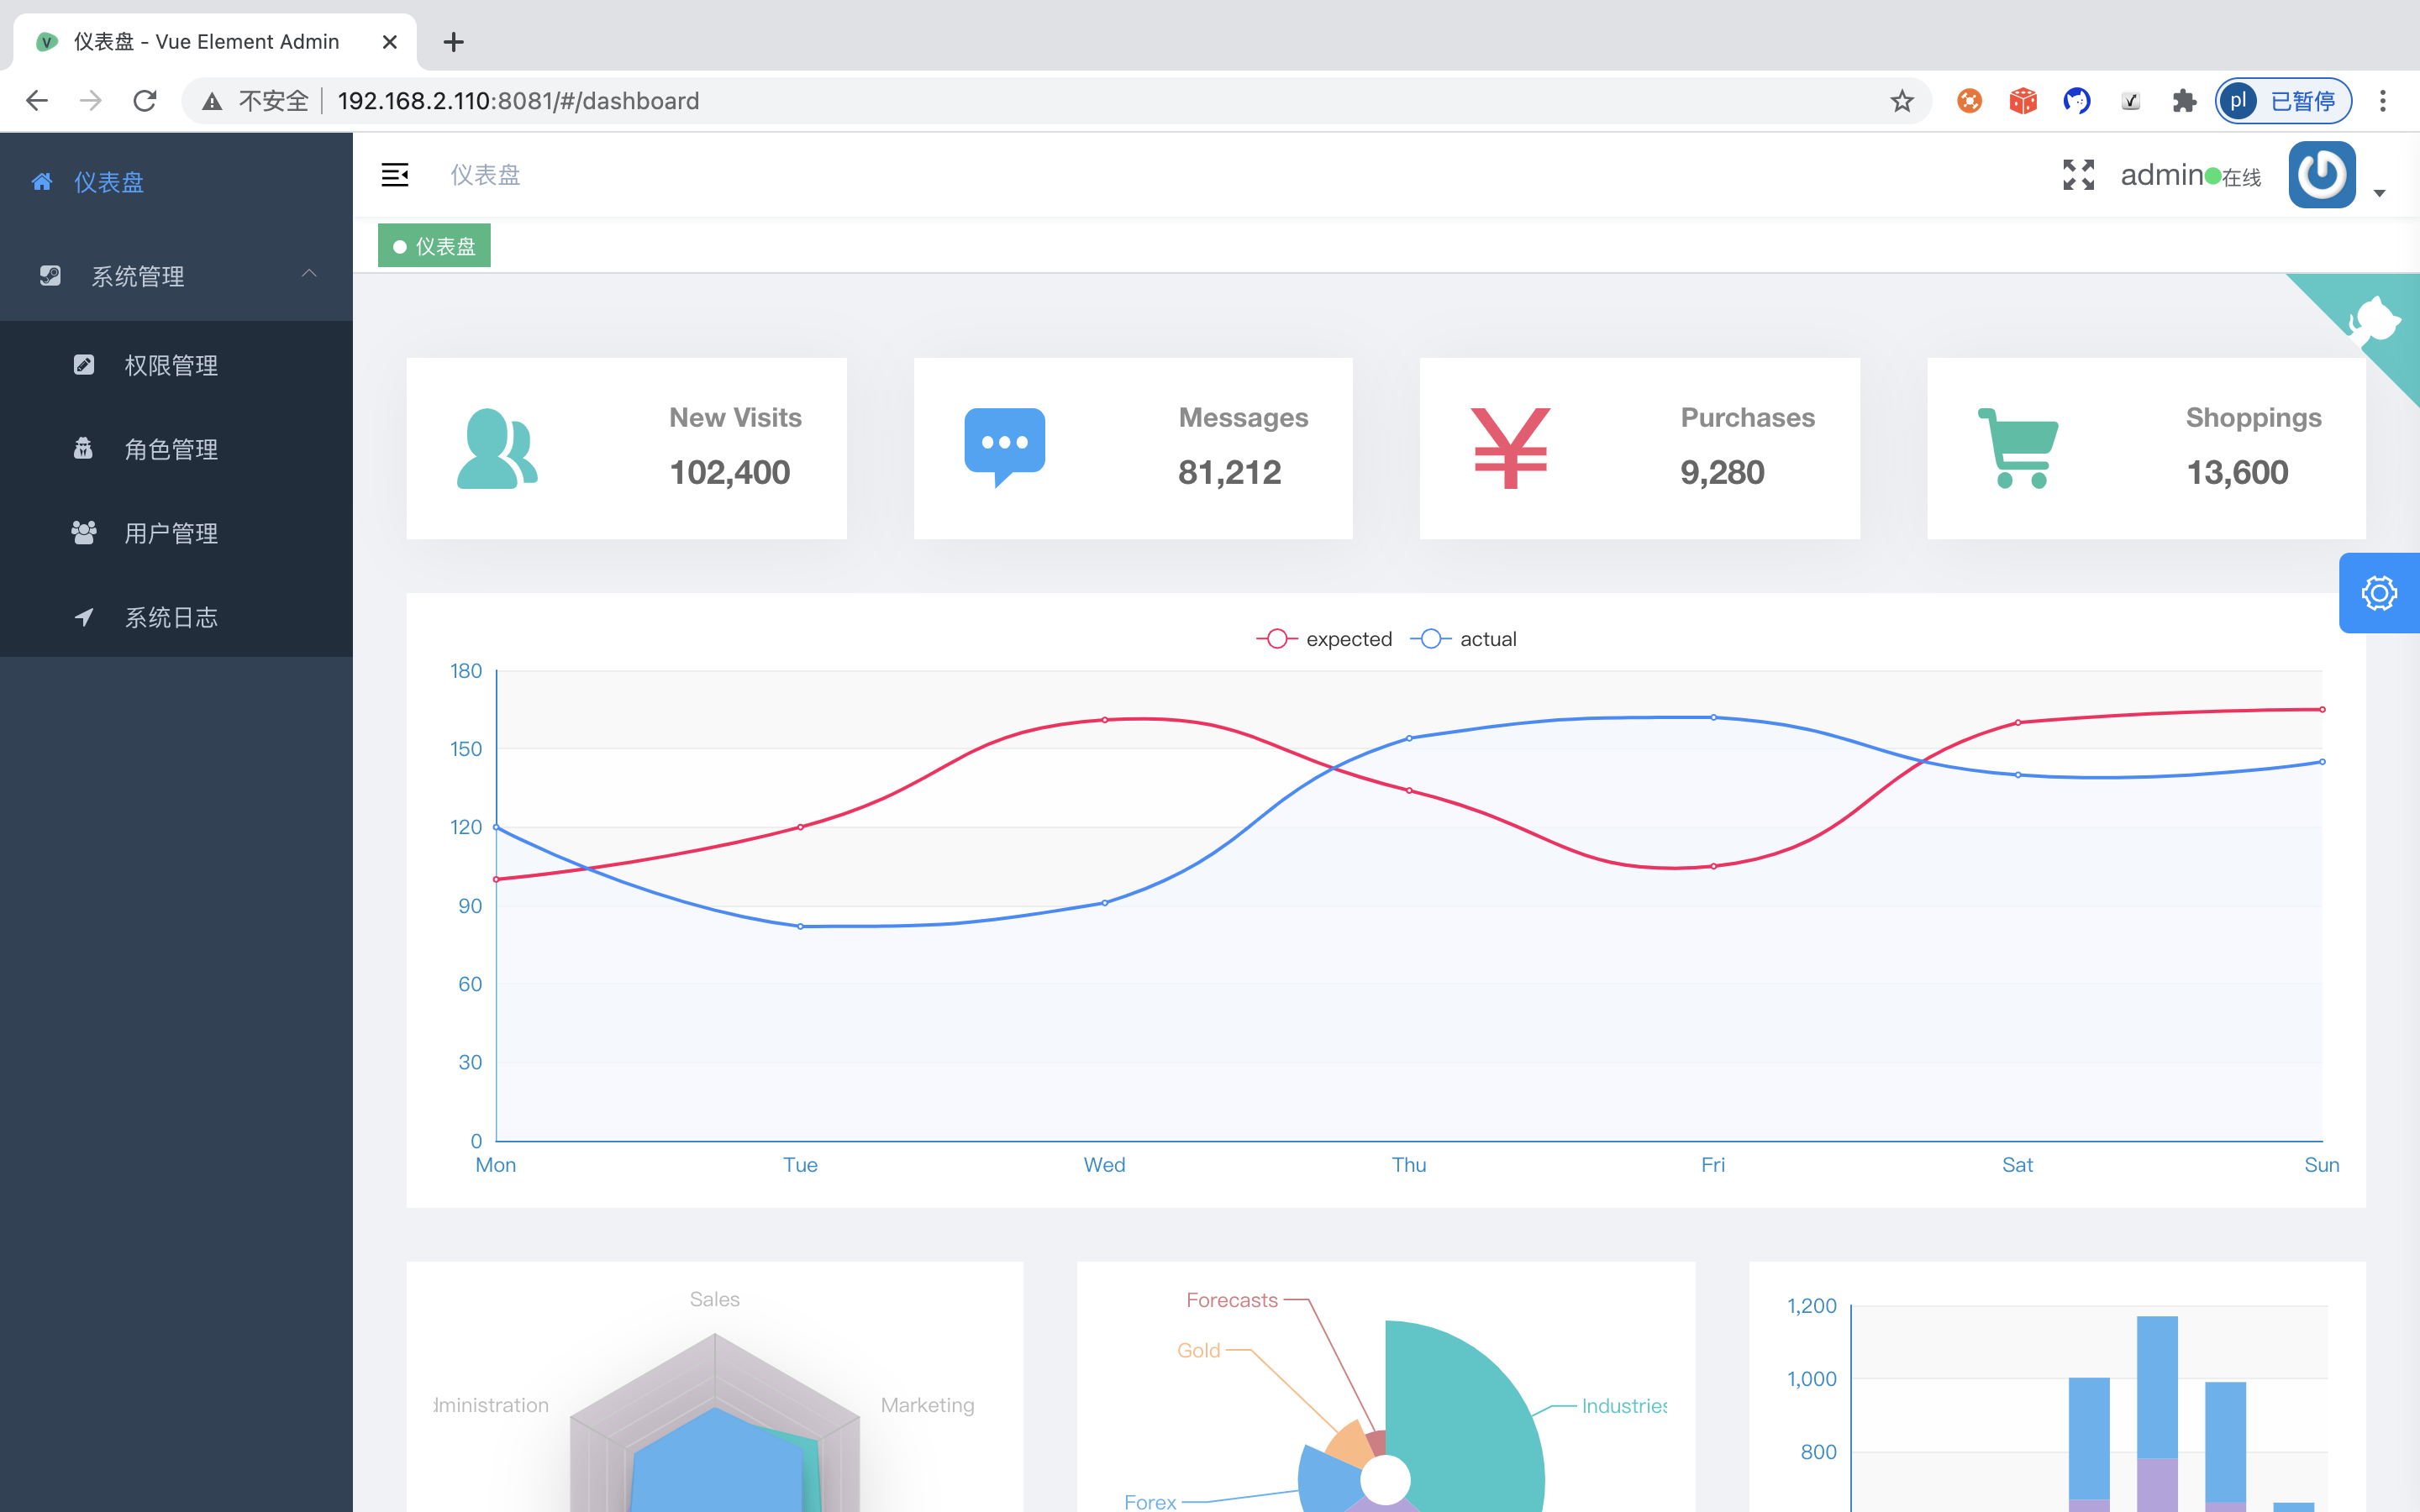Enter fullscreen mode via header icon
The height and width of the screenshot is (1512, 2420).
(x=2078, y=175)
